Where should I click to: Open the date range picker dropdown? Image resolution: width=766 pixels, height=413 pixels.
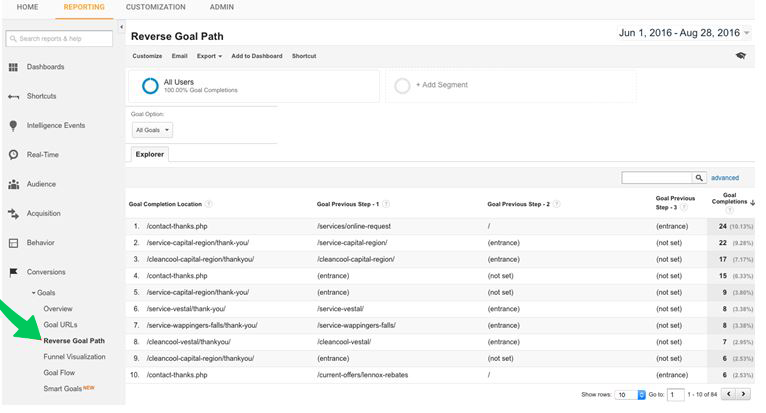747,33
